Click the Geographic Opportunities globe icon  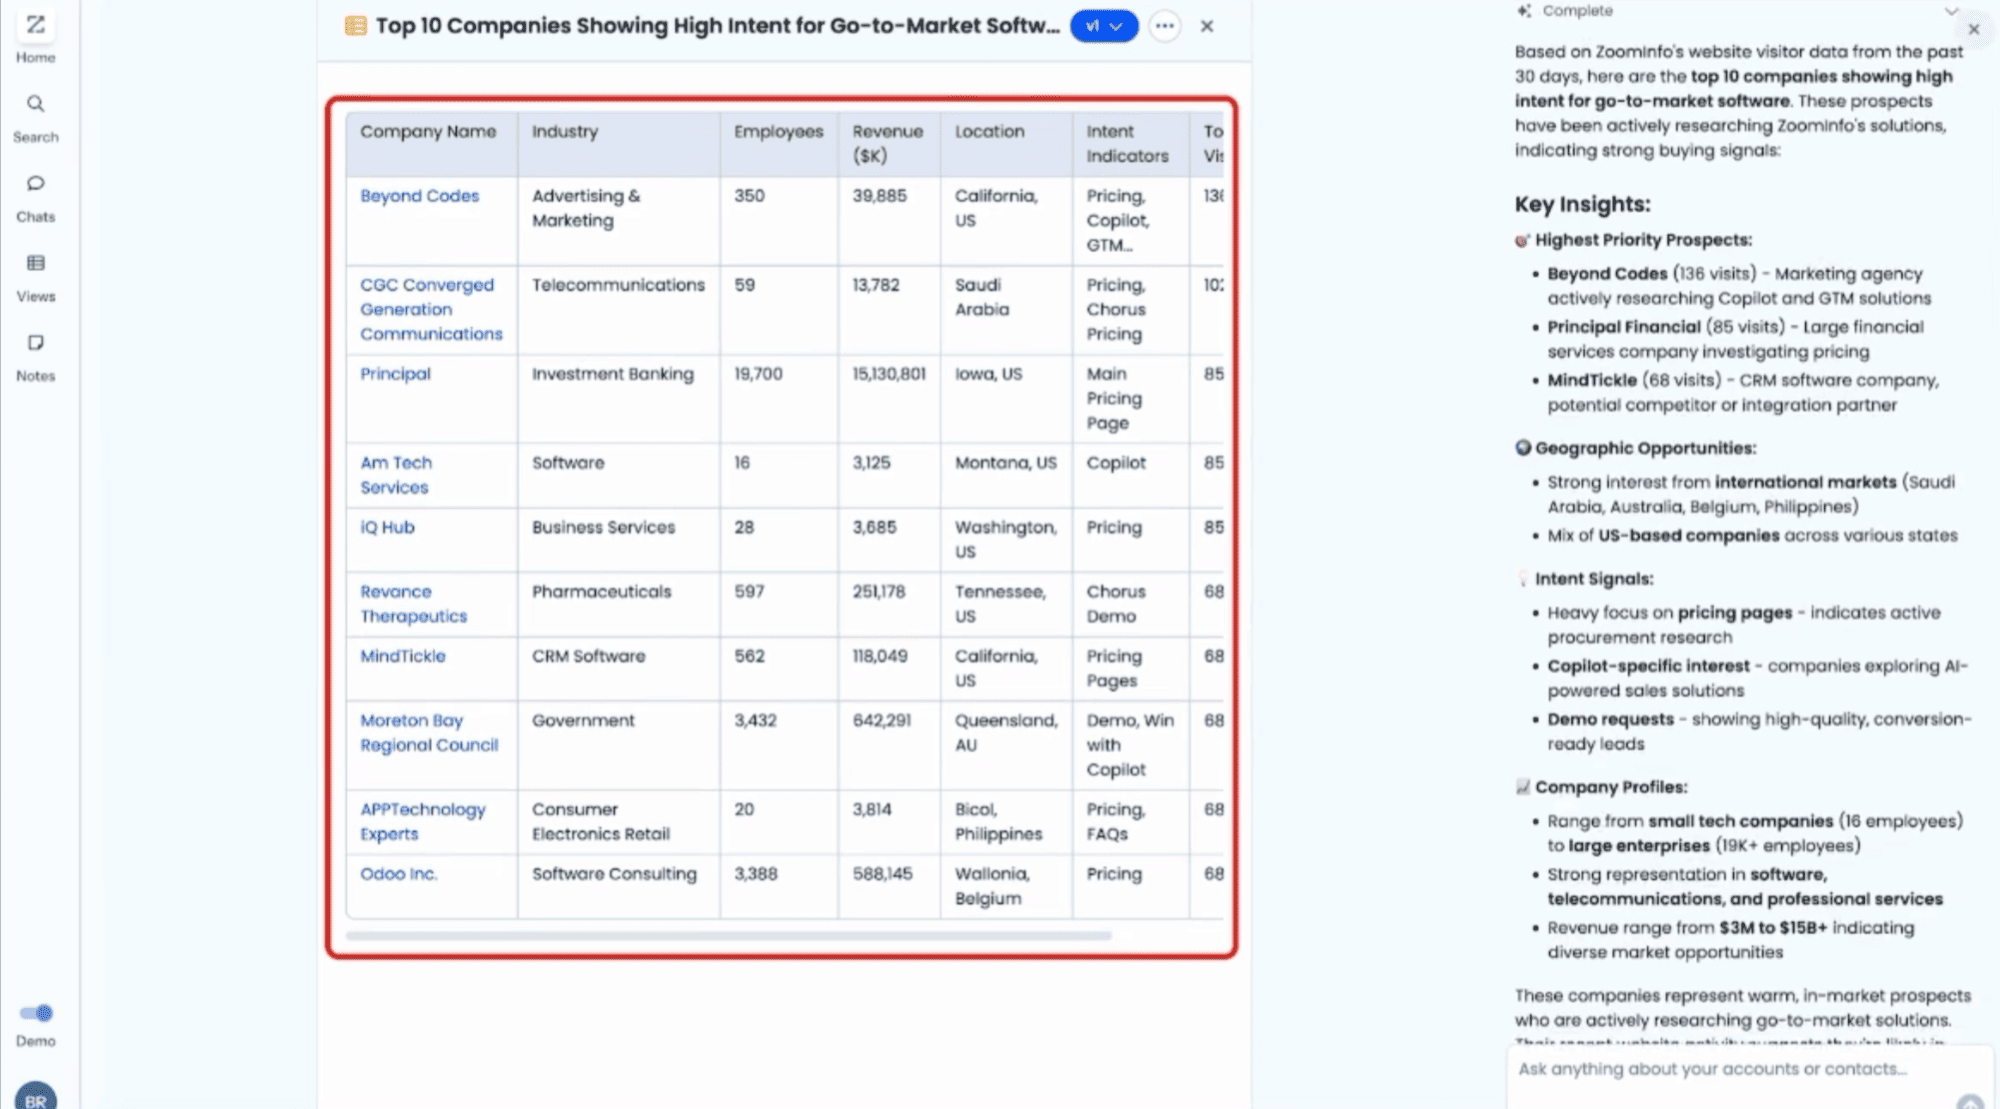pos(1523,448)
